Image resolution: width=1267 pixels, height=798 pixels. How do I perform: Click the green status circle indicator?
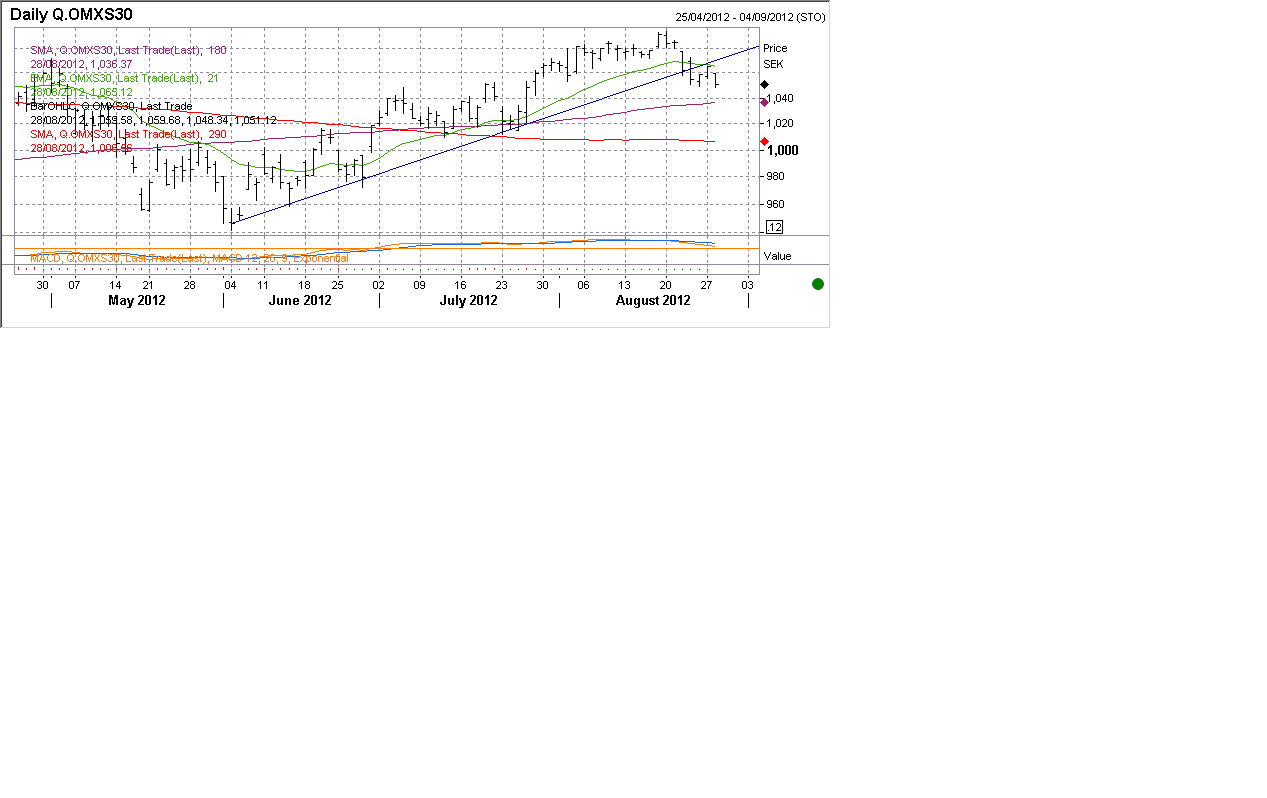pos(817,284)
